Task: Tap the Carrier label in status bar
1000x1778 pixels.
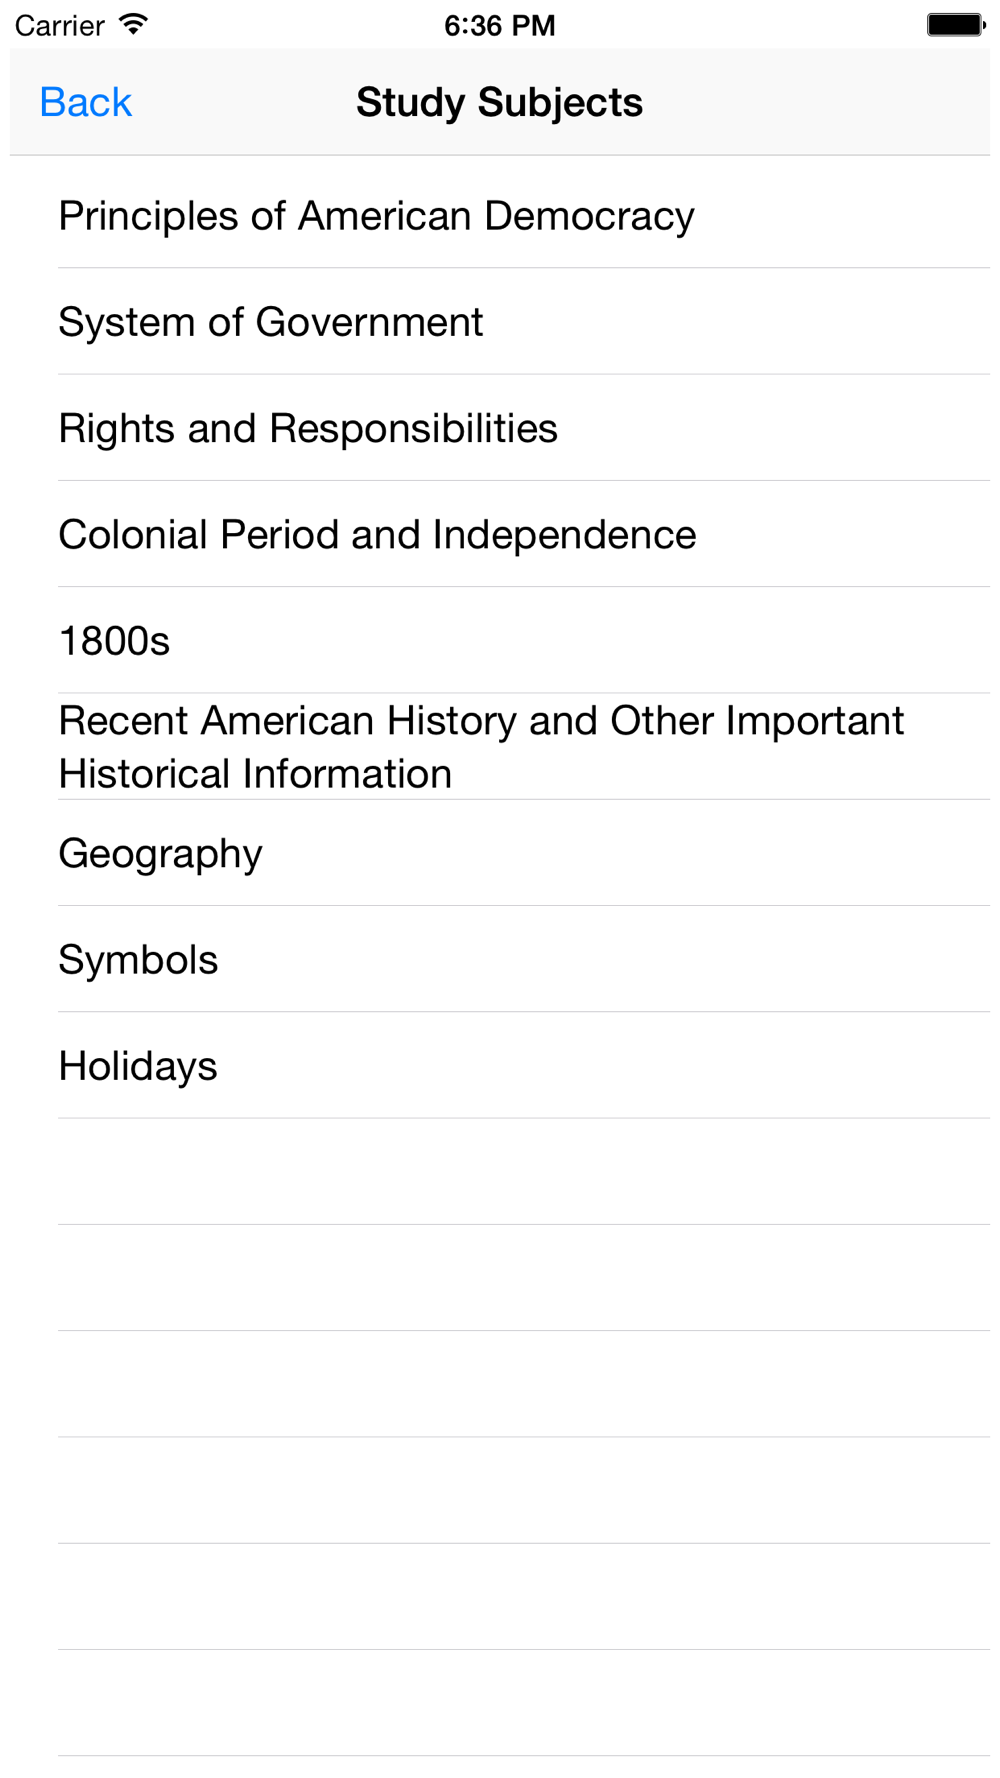Action: coord(60,25)
